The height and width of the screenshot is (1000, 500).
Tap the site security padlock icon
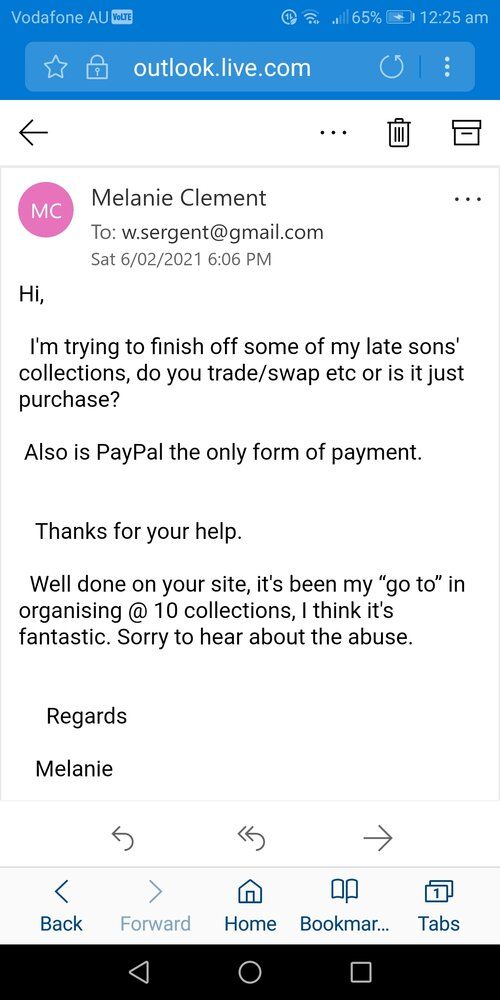point(96,68)
